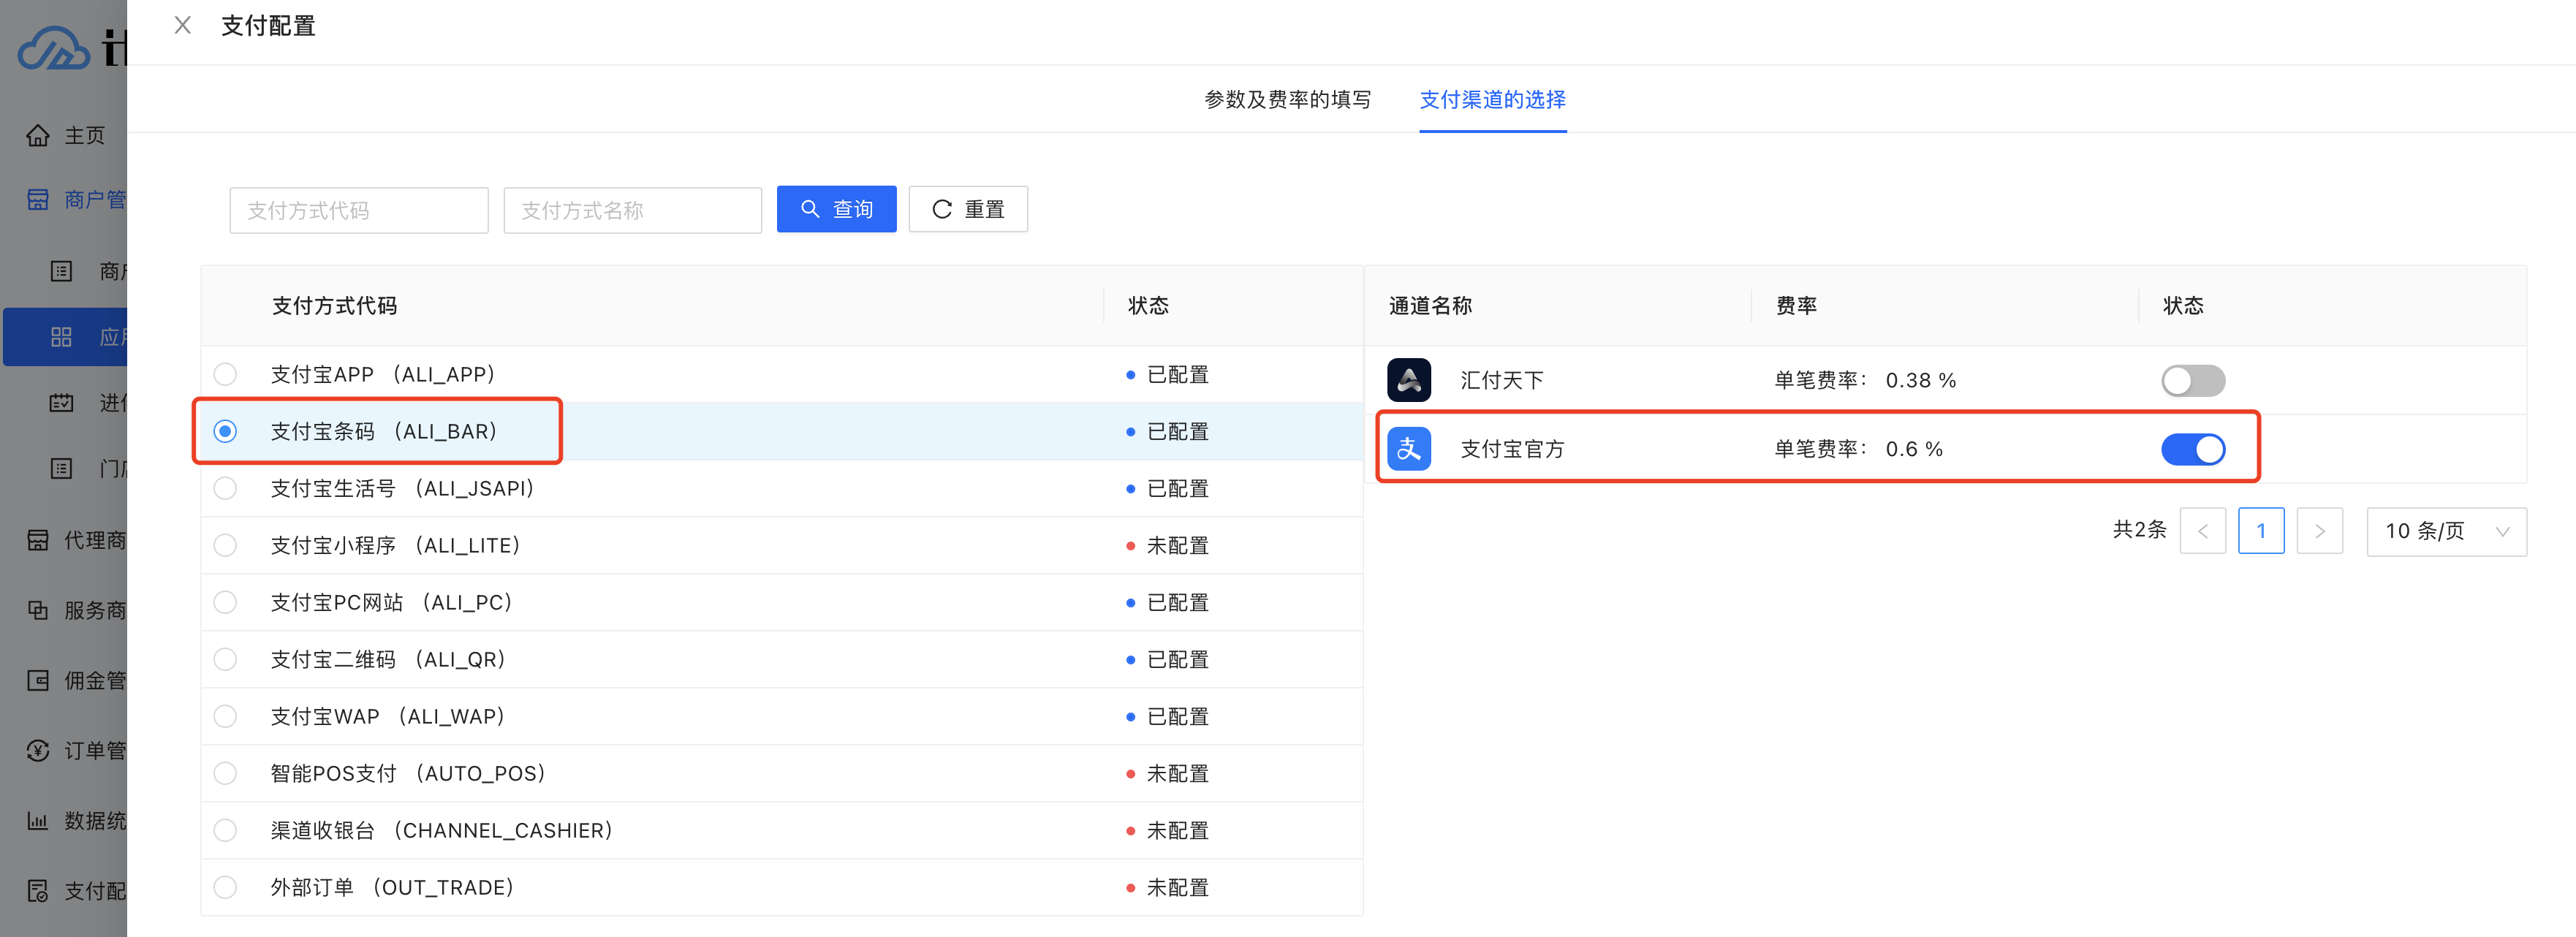Click the commission management icon in sidebar

pos(38,681)
